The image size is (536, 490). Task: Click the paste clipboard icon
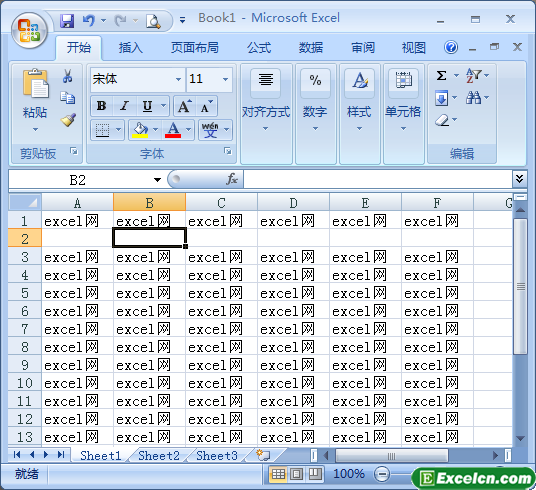pyautogui.click(x=36, y=83)
